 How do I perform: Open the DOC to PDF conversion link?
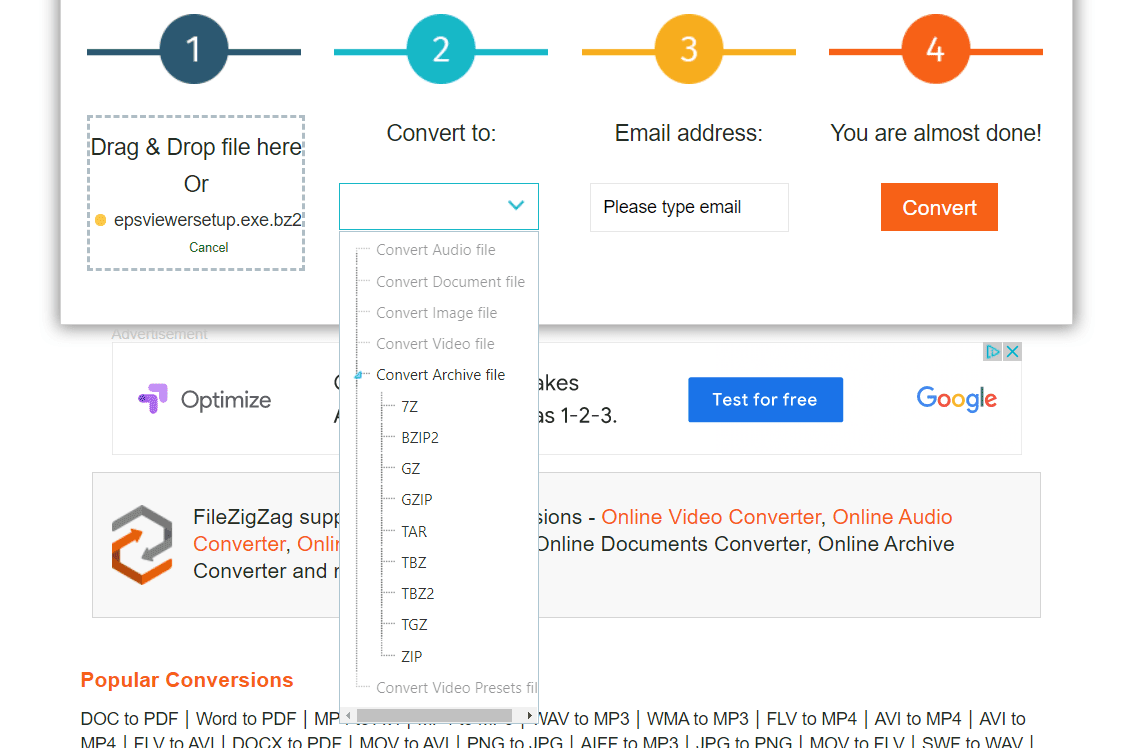point(130,719)
